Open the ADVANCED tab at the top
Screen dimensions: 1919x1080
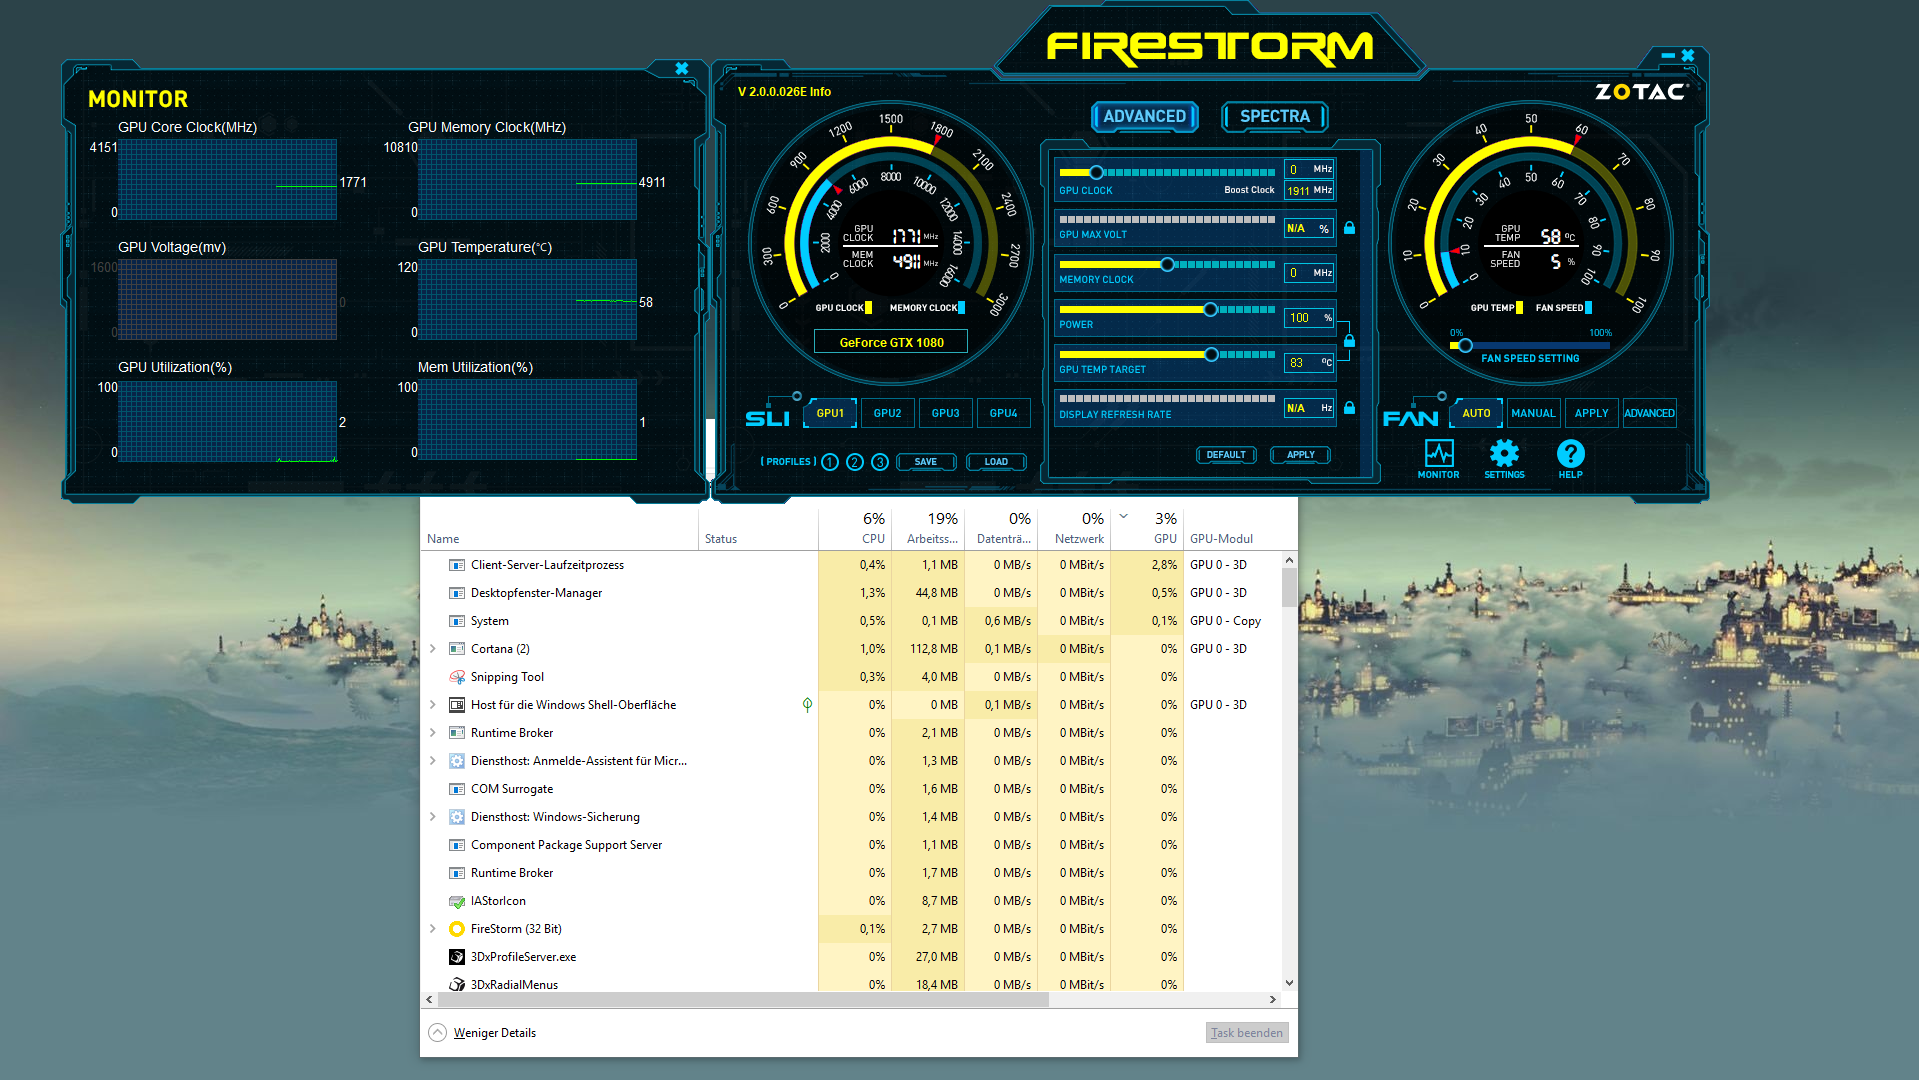click(1144, 116)
